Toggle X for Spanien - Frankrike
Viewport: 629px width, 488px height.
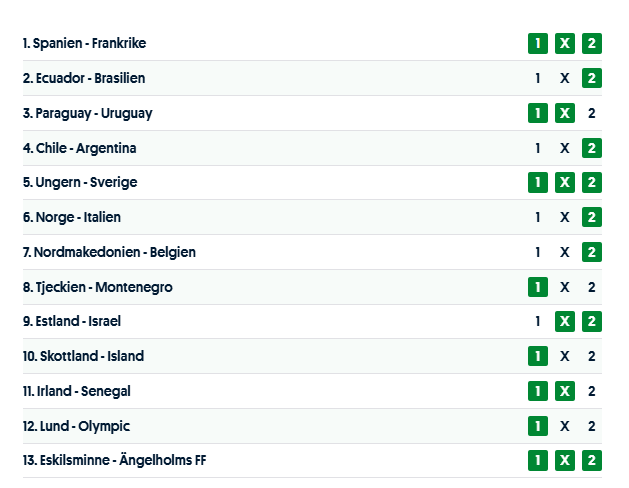[x=565, y=43]
